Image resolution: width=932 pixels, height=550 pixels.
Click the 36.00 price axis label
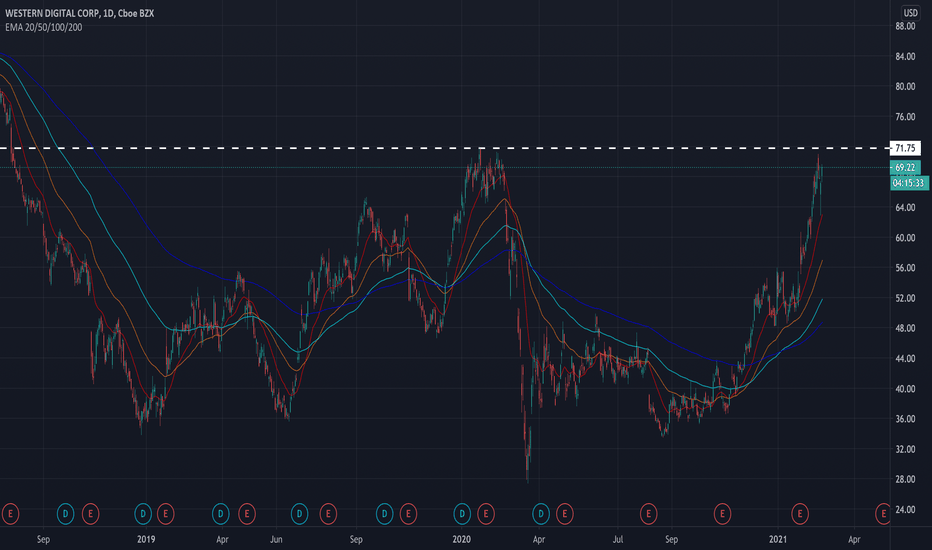(x=905, y=419)
